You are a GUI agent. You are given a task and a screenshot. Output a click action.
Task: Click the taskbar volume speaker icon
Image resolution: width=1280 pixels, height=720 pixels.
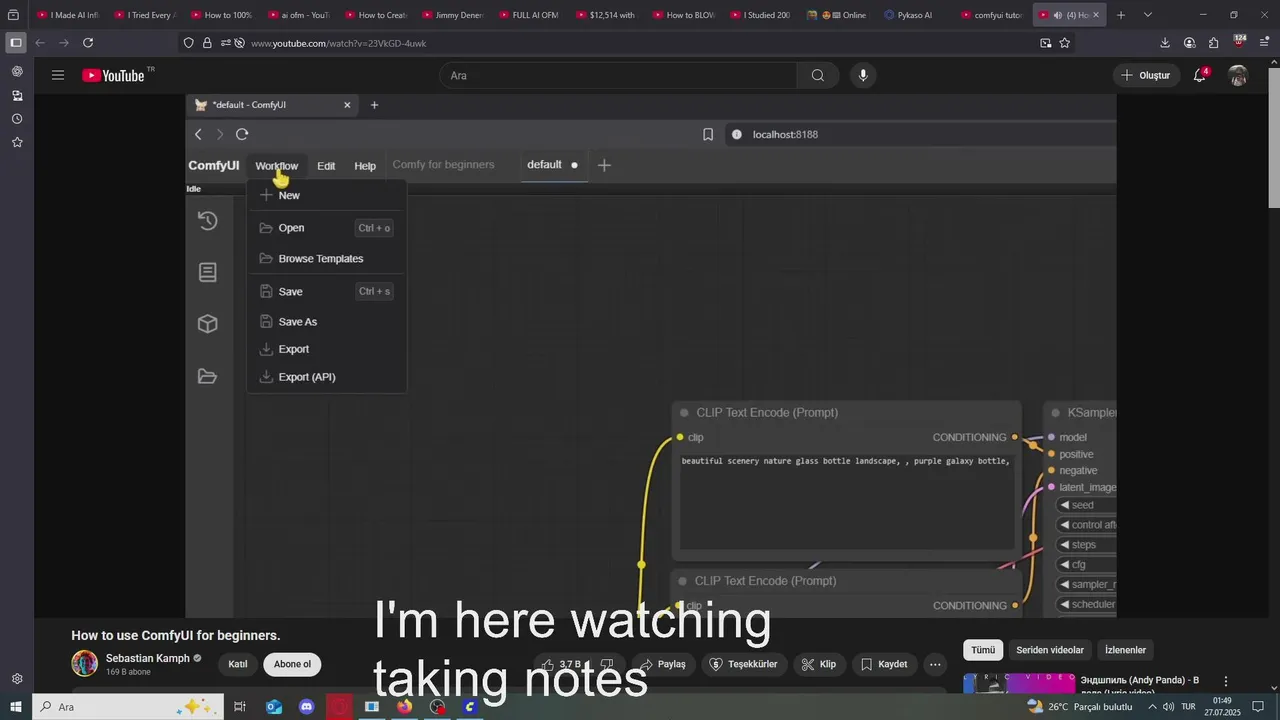tap(1168, 707)
